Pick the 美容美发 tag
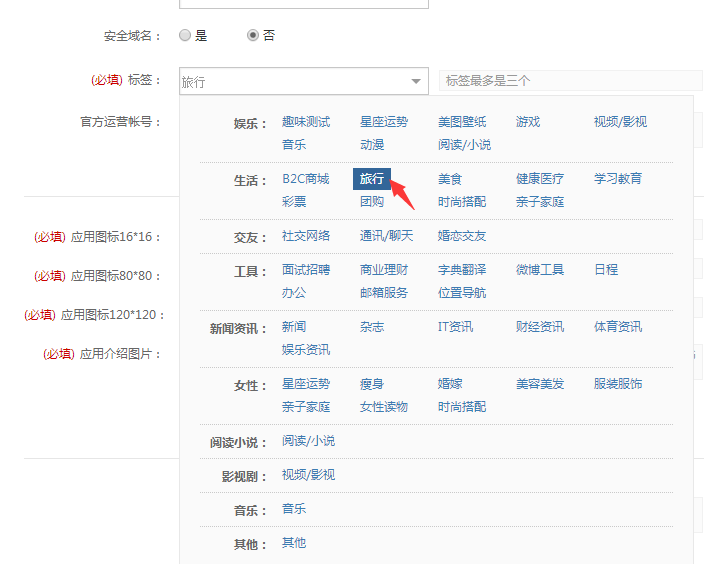The height and width of the screenshot is (564, 717). [x=540, y=384]
